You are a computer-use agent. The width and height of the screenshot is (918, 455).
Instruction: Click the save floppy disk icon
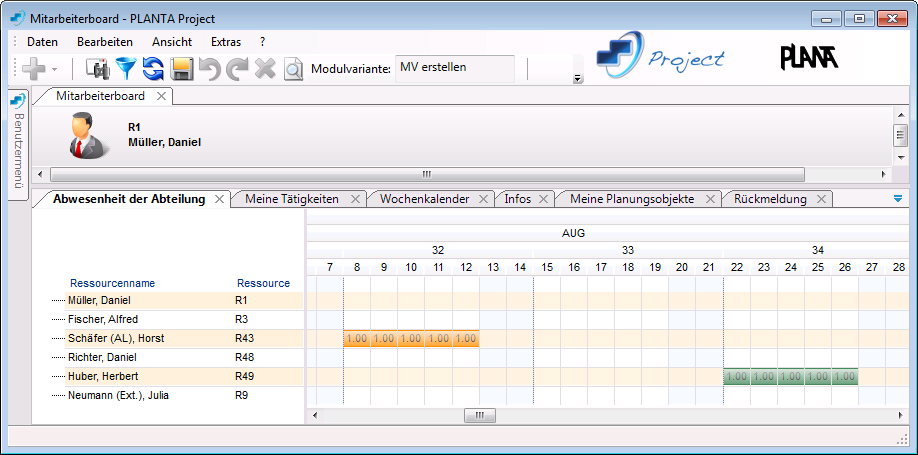pyautogui.click(x=181, y=69)
